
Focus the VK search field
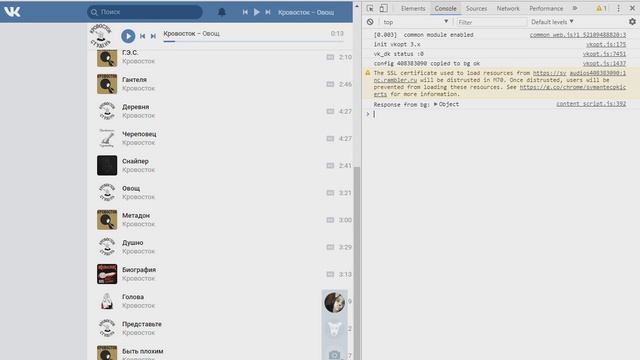click(x=145, y=12)
